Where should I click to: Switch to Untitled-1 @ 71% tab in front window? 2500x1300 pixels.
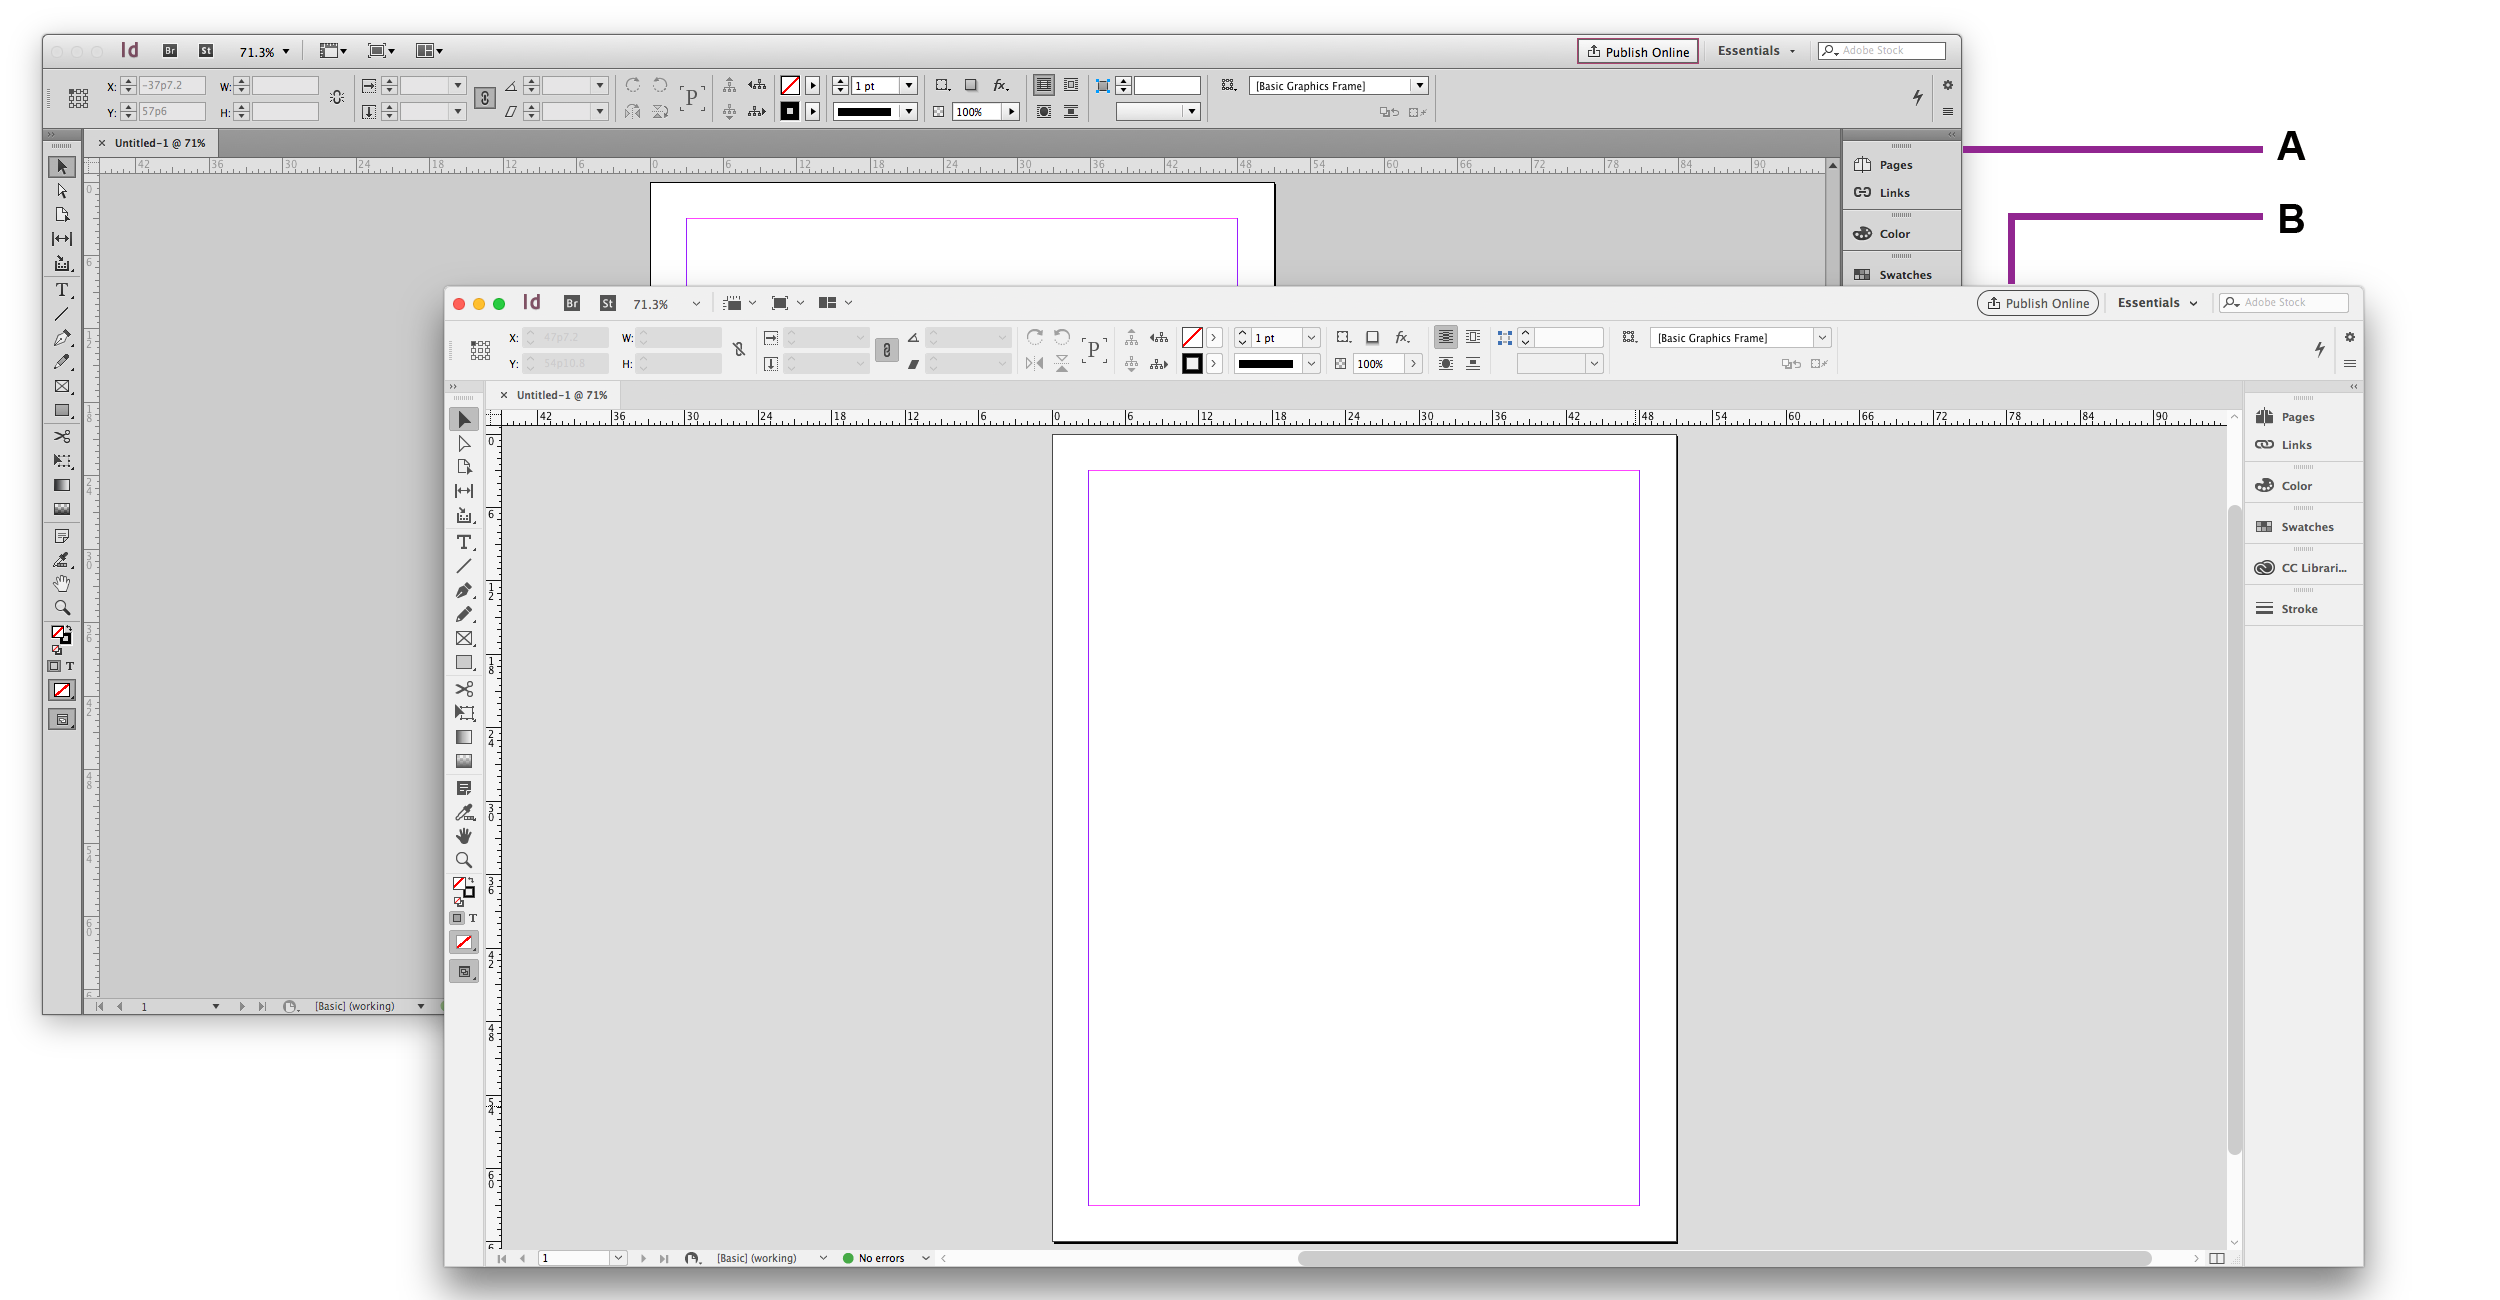[x=562, y=395]
